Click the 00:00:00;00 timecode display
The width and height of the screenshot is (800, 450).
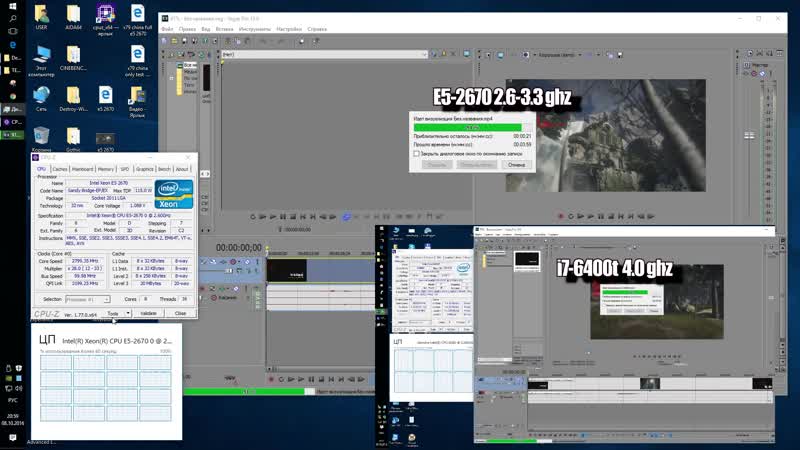pos(238,247)
